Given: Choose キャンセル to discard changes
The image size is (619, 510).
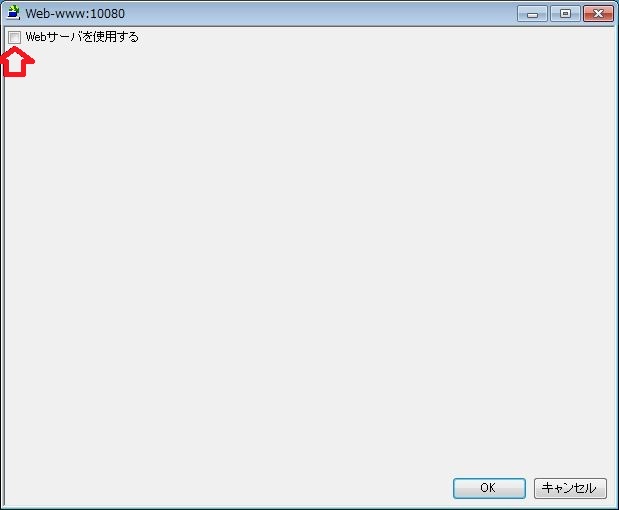Looking at the screenshot, I should 570,488.
